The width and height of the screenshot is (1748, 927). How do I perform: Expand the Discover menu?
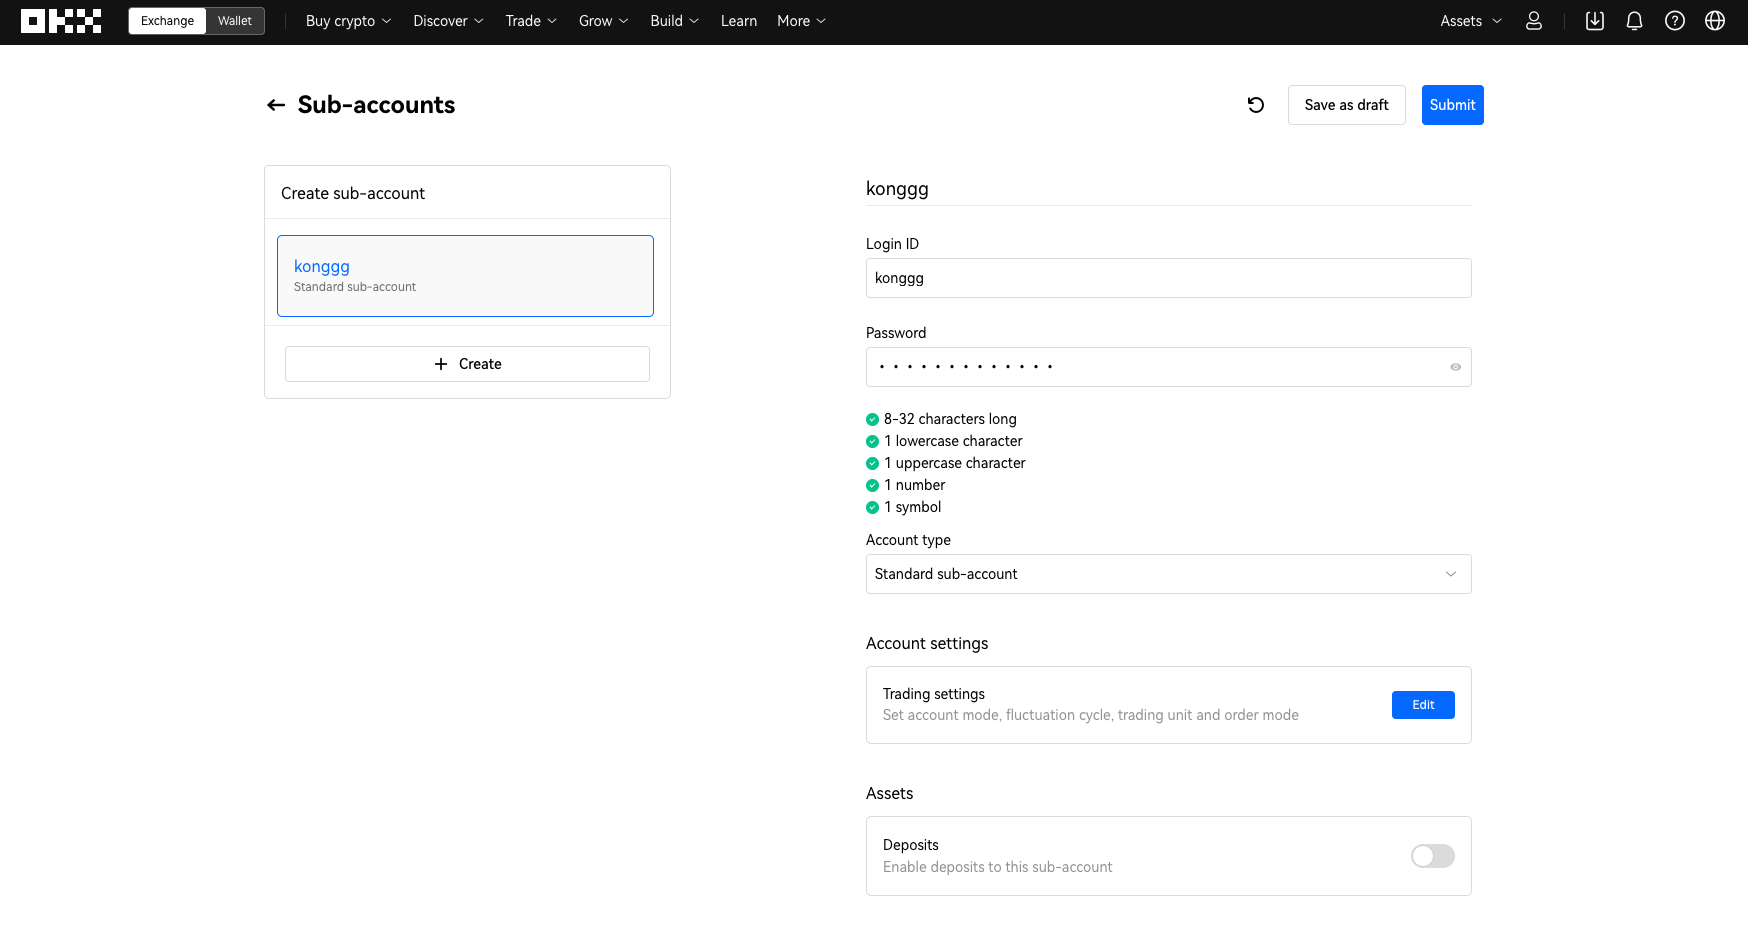(x=448, y=21)
